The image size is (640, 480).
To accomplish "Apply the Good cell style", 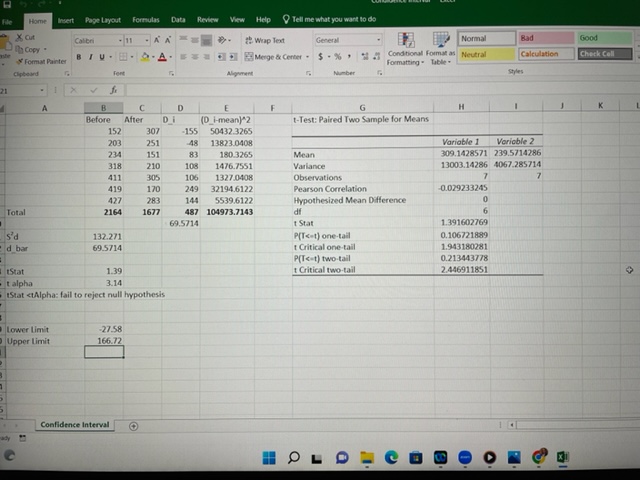I will (605, 38).
